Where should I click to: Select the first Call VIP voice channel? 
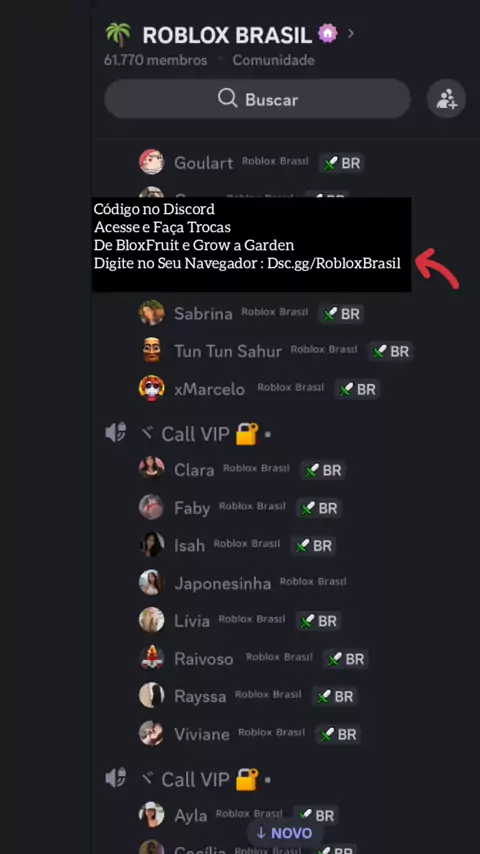pos(189,434)
